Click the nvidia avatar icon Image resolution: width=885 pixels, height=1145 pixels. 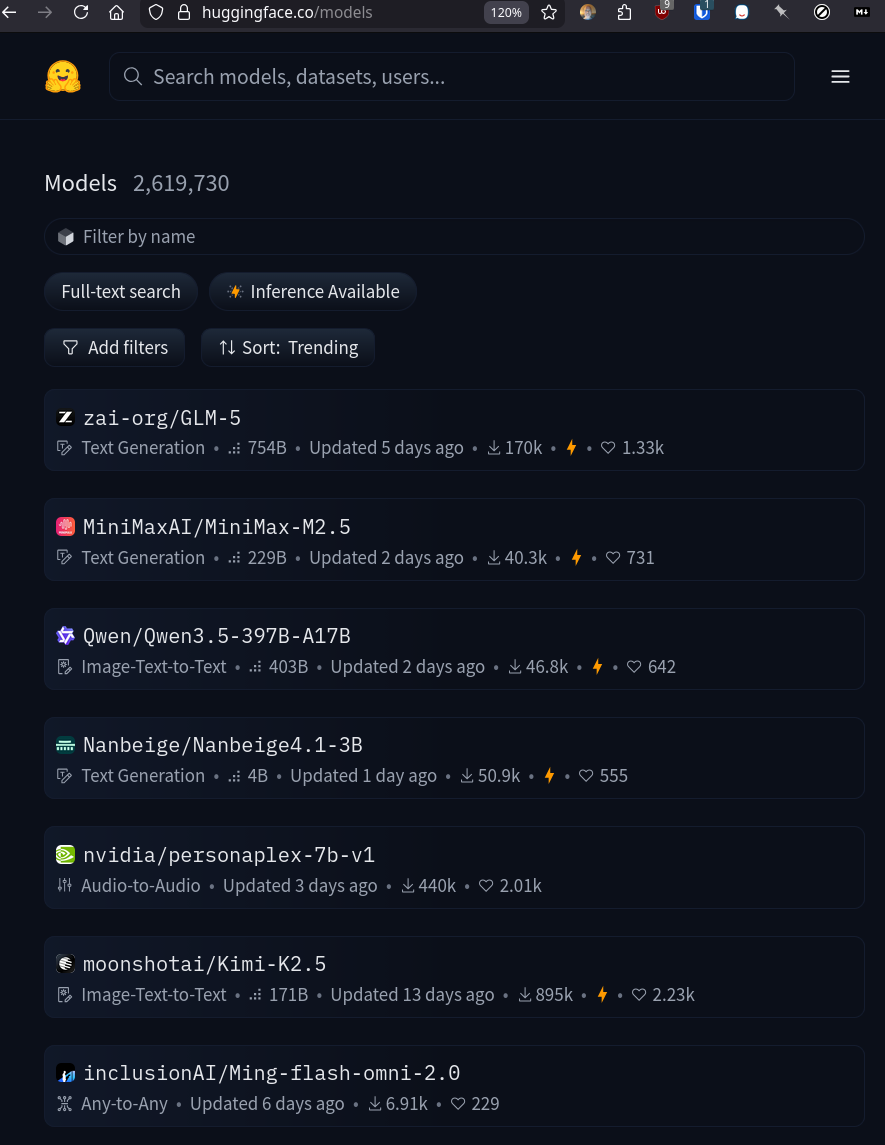[x=66, y=855]
